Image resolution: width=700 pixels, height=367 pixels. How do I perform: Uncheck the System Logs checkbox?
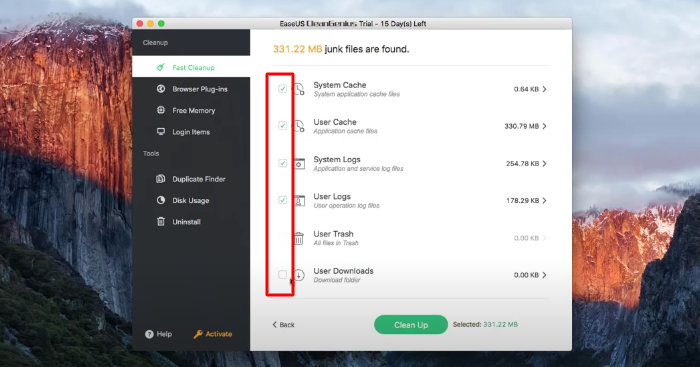(x=283, y=163)
